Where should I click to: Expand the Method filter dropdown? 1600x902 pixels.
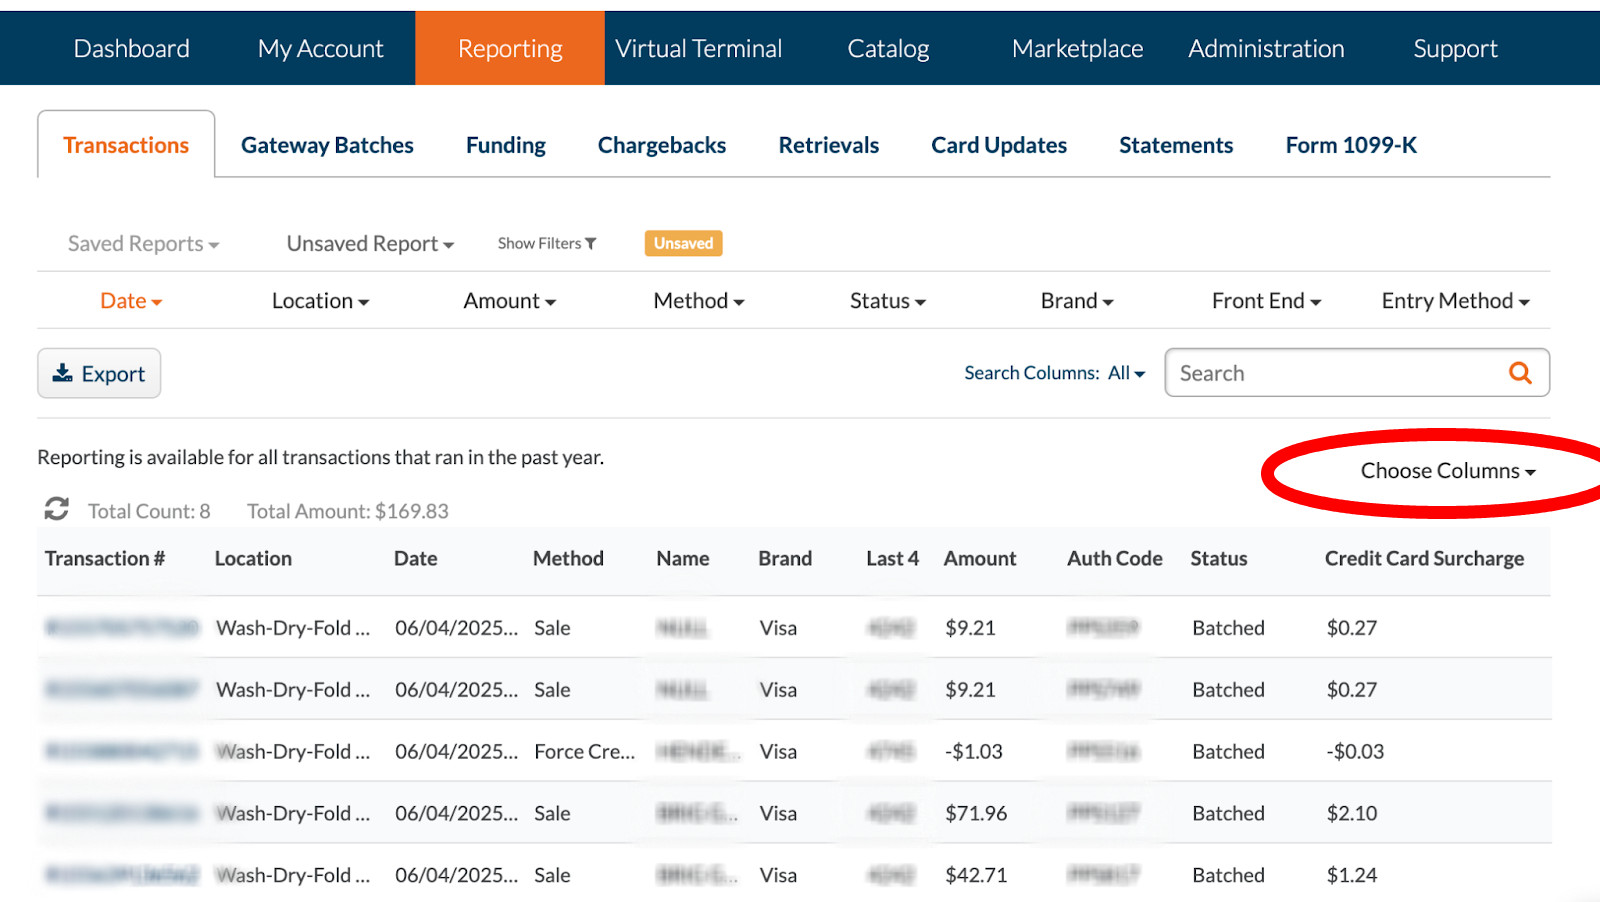pos(699,301)
